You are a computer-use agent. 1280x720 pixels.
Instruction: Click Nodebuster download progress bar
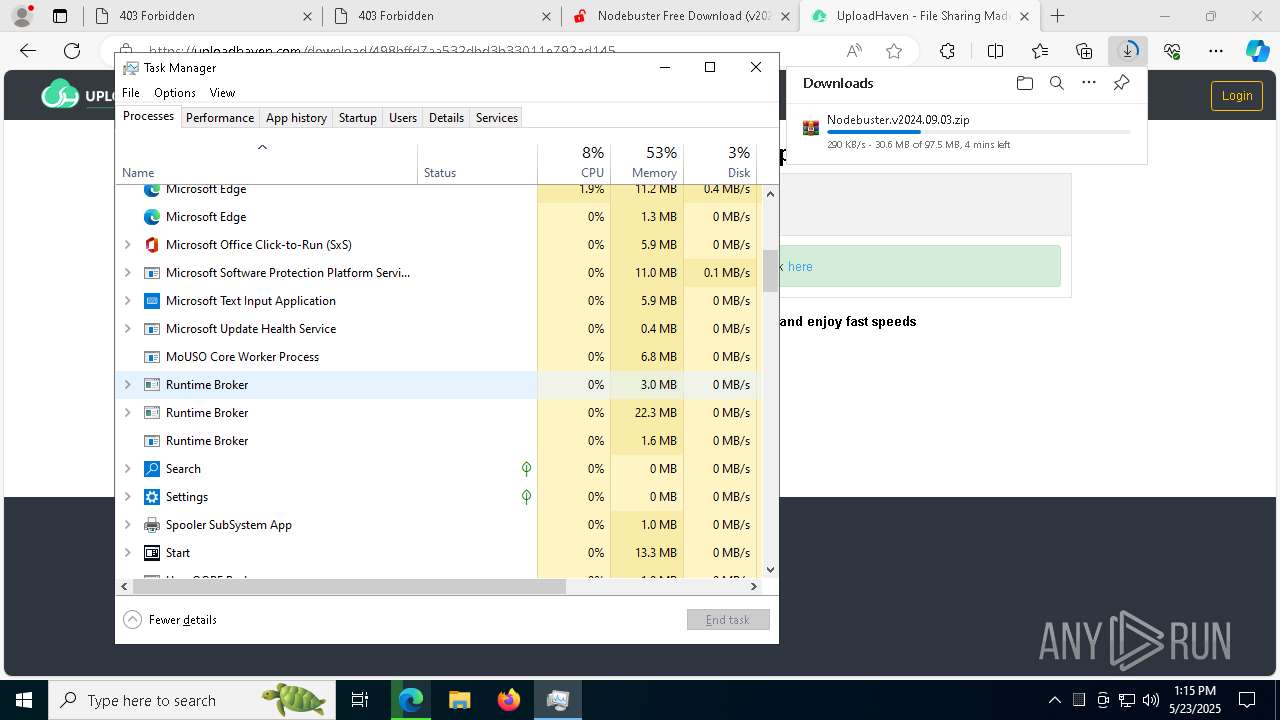pyautogui.click(x=979, y=132)
